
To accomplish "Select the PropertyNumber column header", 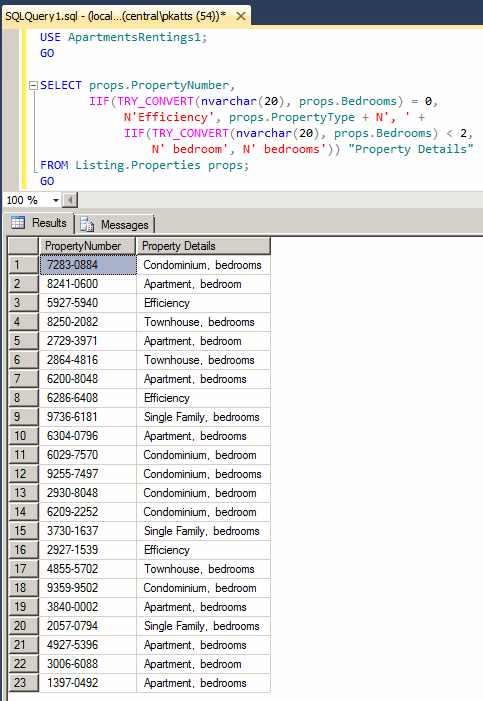I will tap(87, 246).
